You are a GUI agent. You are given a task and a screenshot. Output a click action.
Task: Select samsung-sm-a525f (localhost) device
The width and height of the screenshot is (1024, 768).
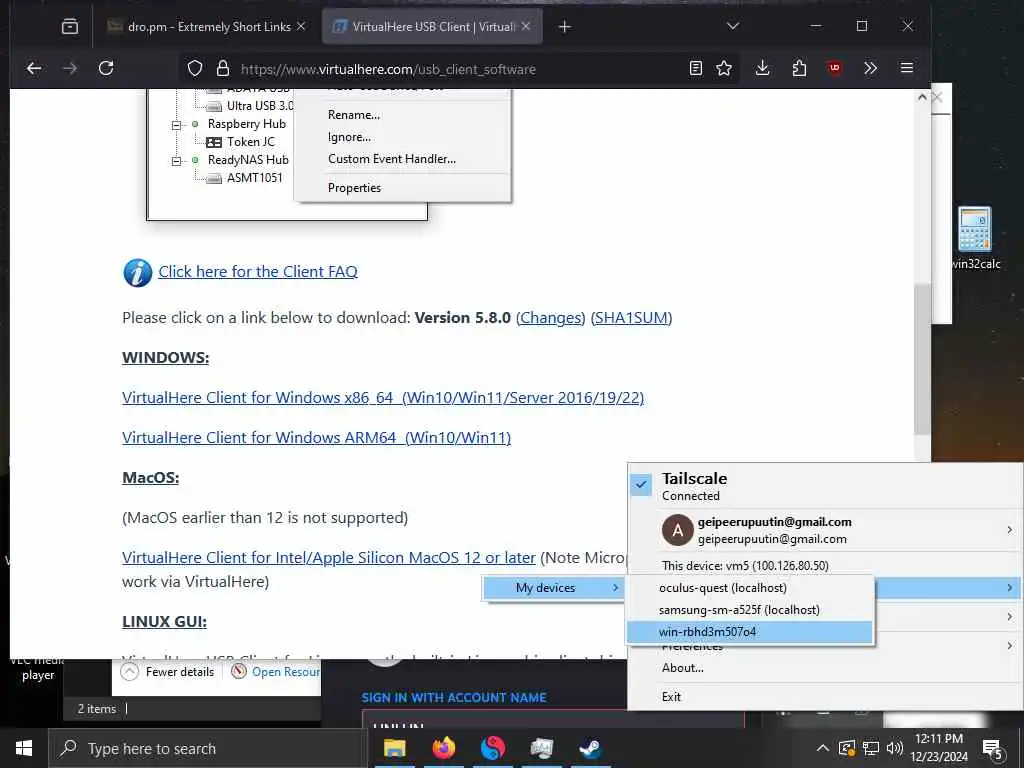pyautogui.click(x=749, y=610)
